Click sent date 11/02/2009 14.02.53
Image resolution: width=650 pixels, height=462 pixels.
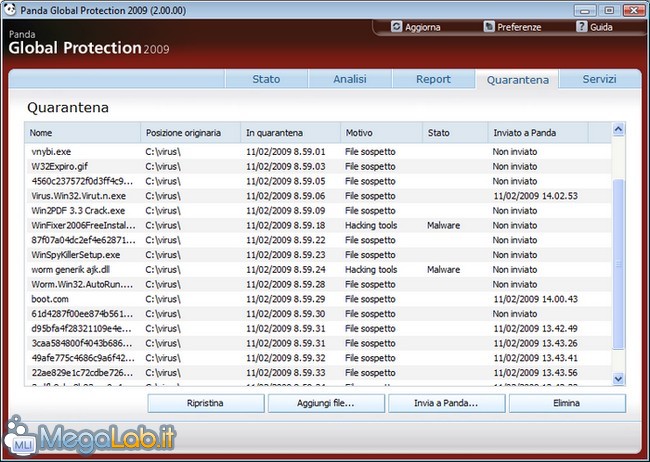(536, 196)
